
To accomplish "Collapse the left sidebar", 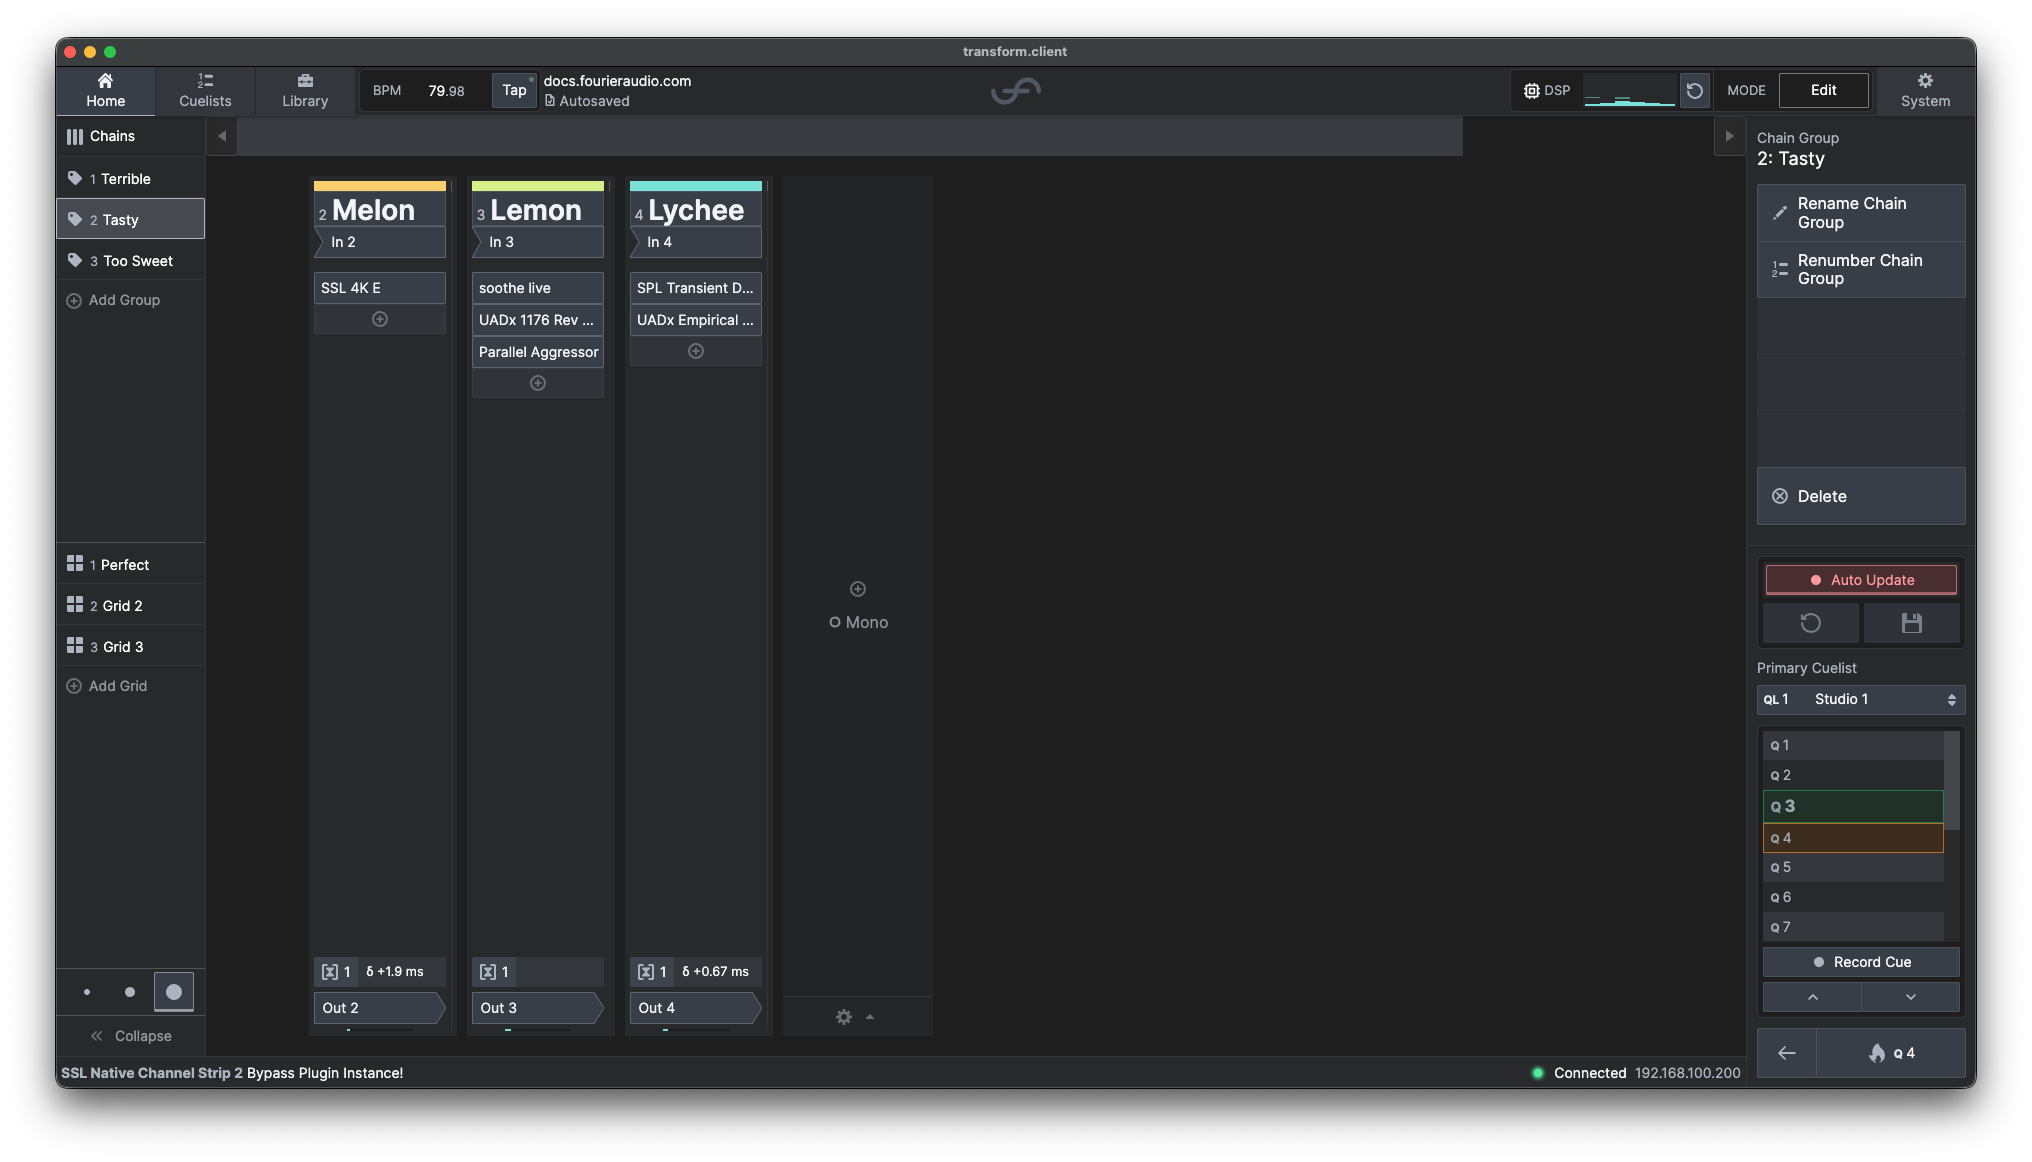I will 130,1036.
